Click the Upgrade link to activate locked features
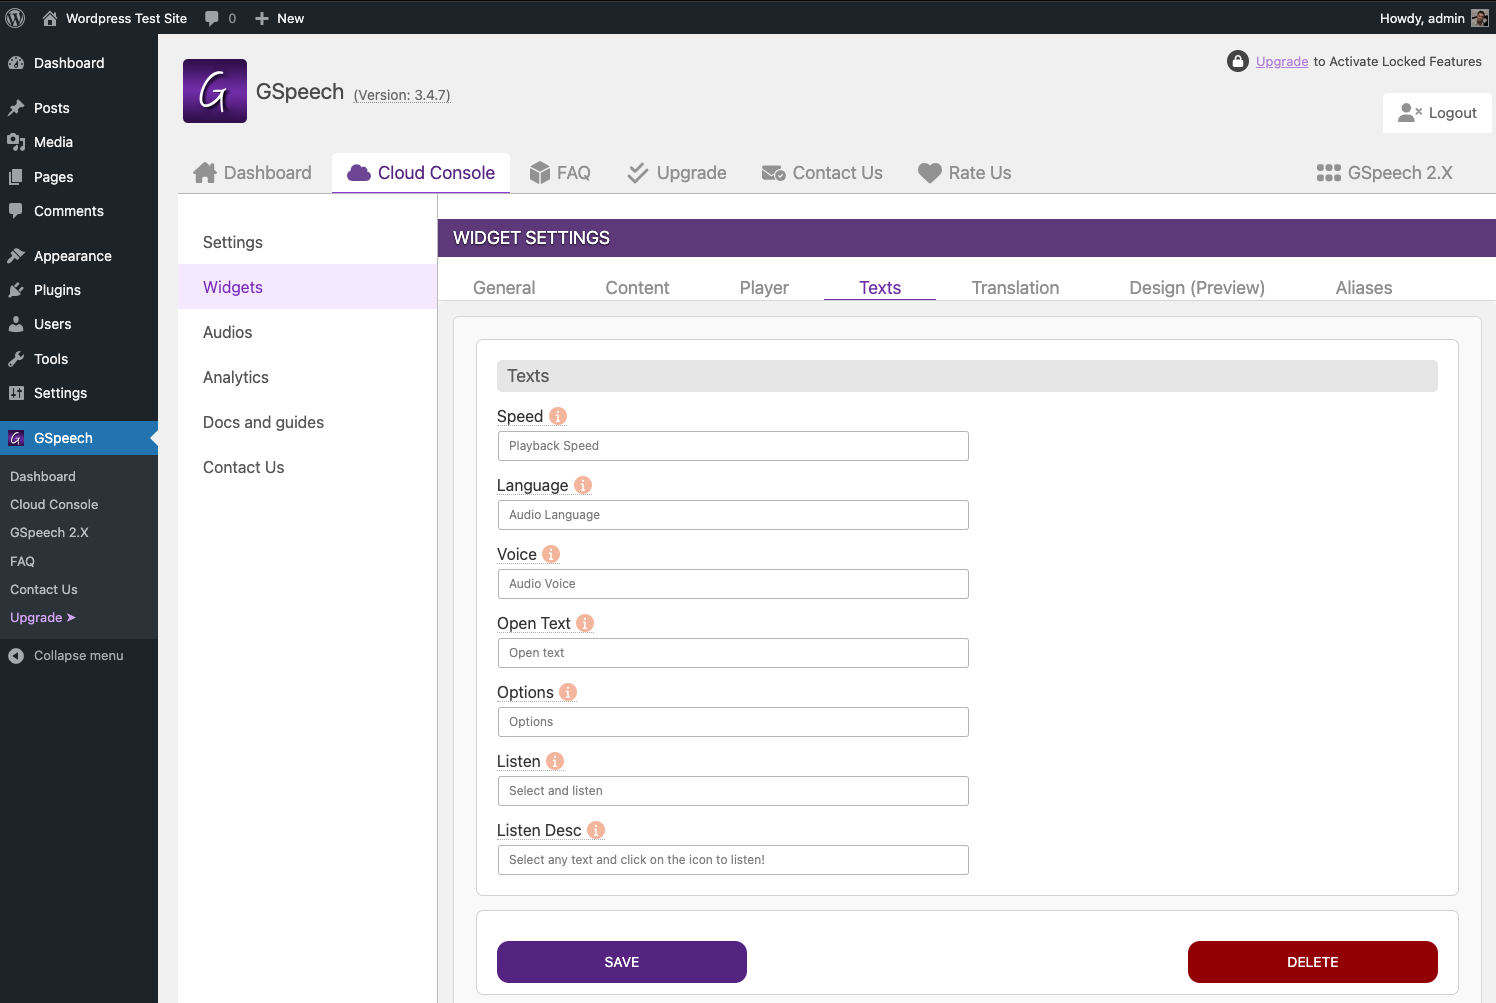The image size is (1496, 1003). click(1282, 61)
